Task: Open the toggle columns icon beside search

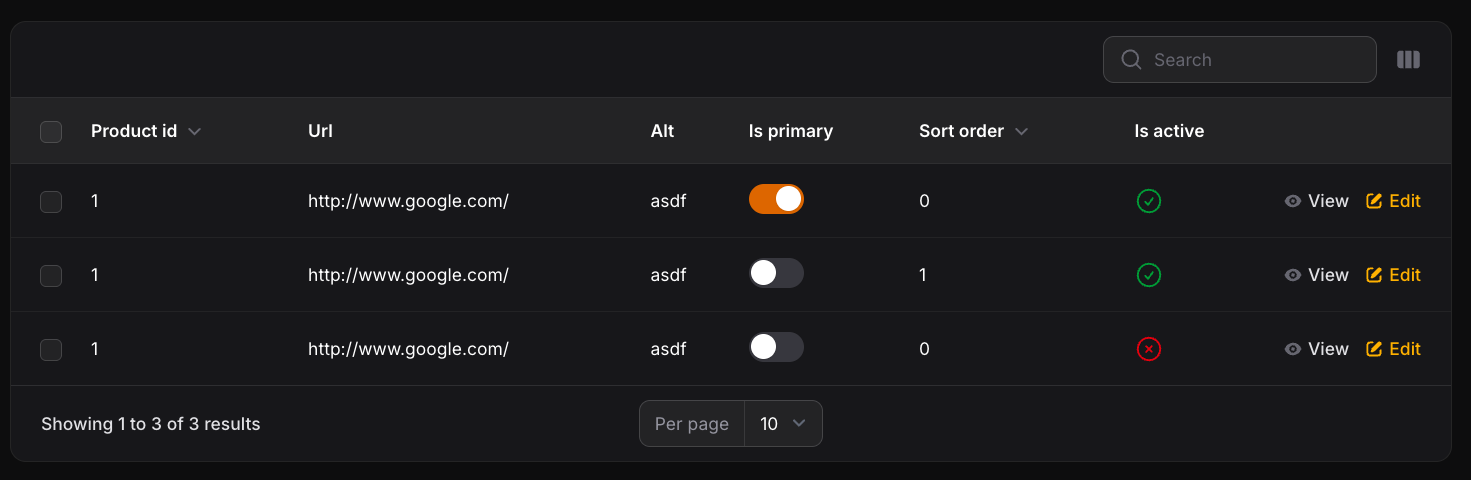Action: click(1408, 60)
